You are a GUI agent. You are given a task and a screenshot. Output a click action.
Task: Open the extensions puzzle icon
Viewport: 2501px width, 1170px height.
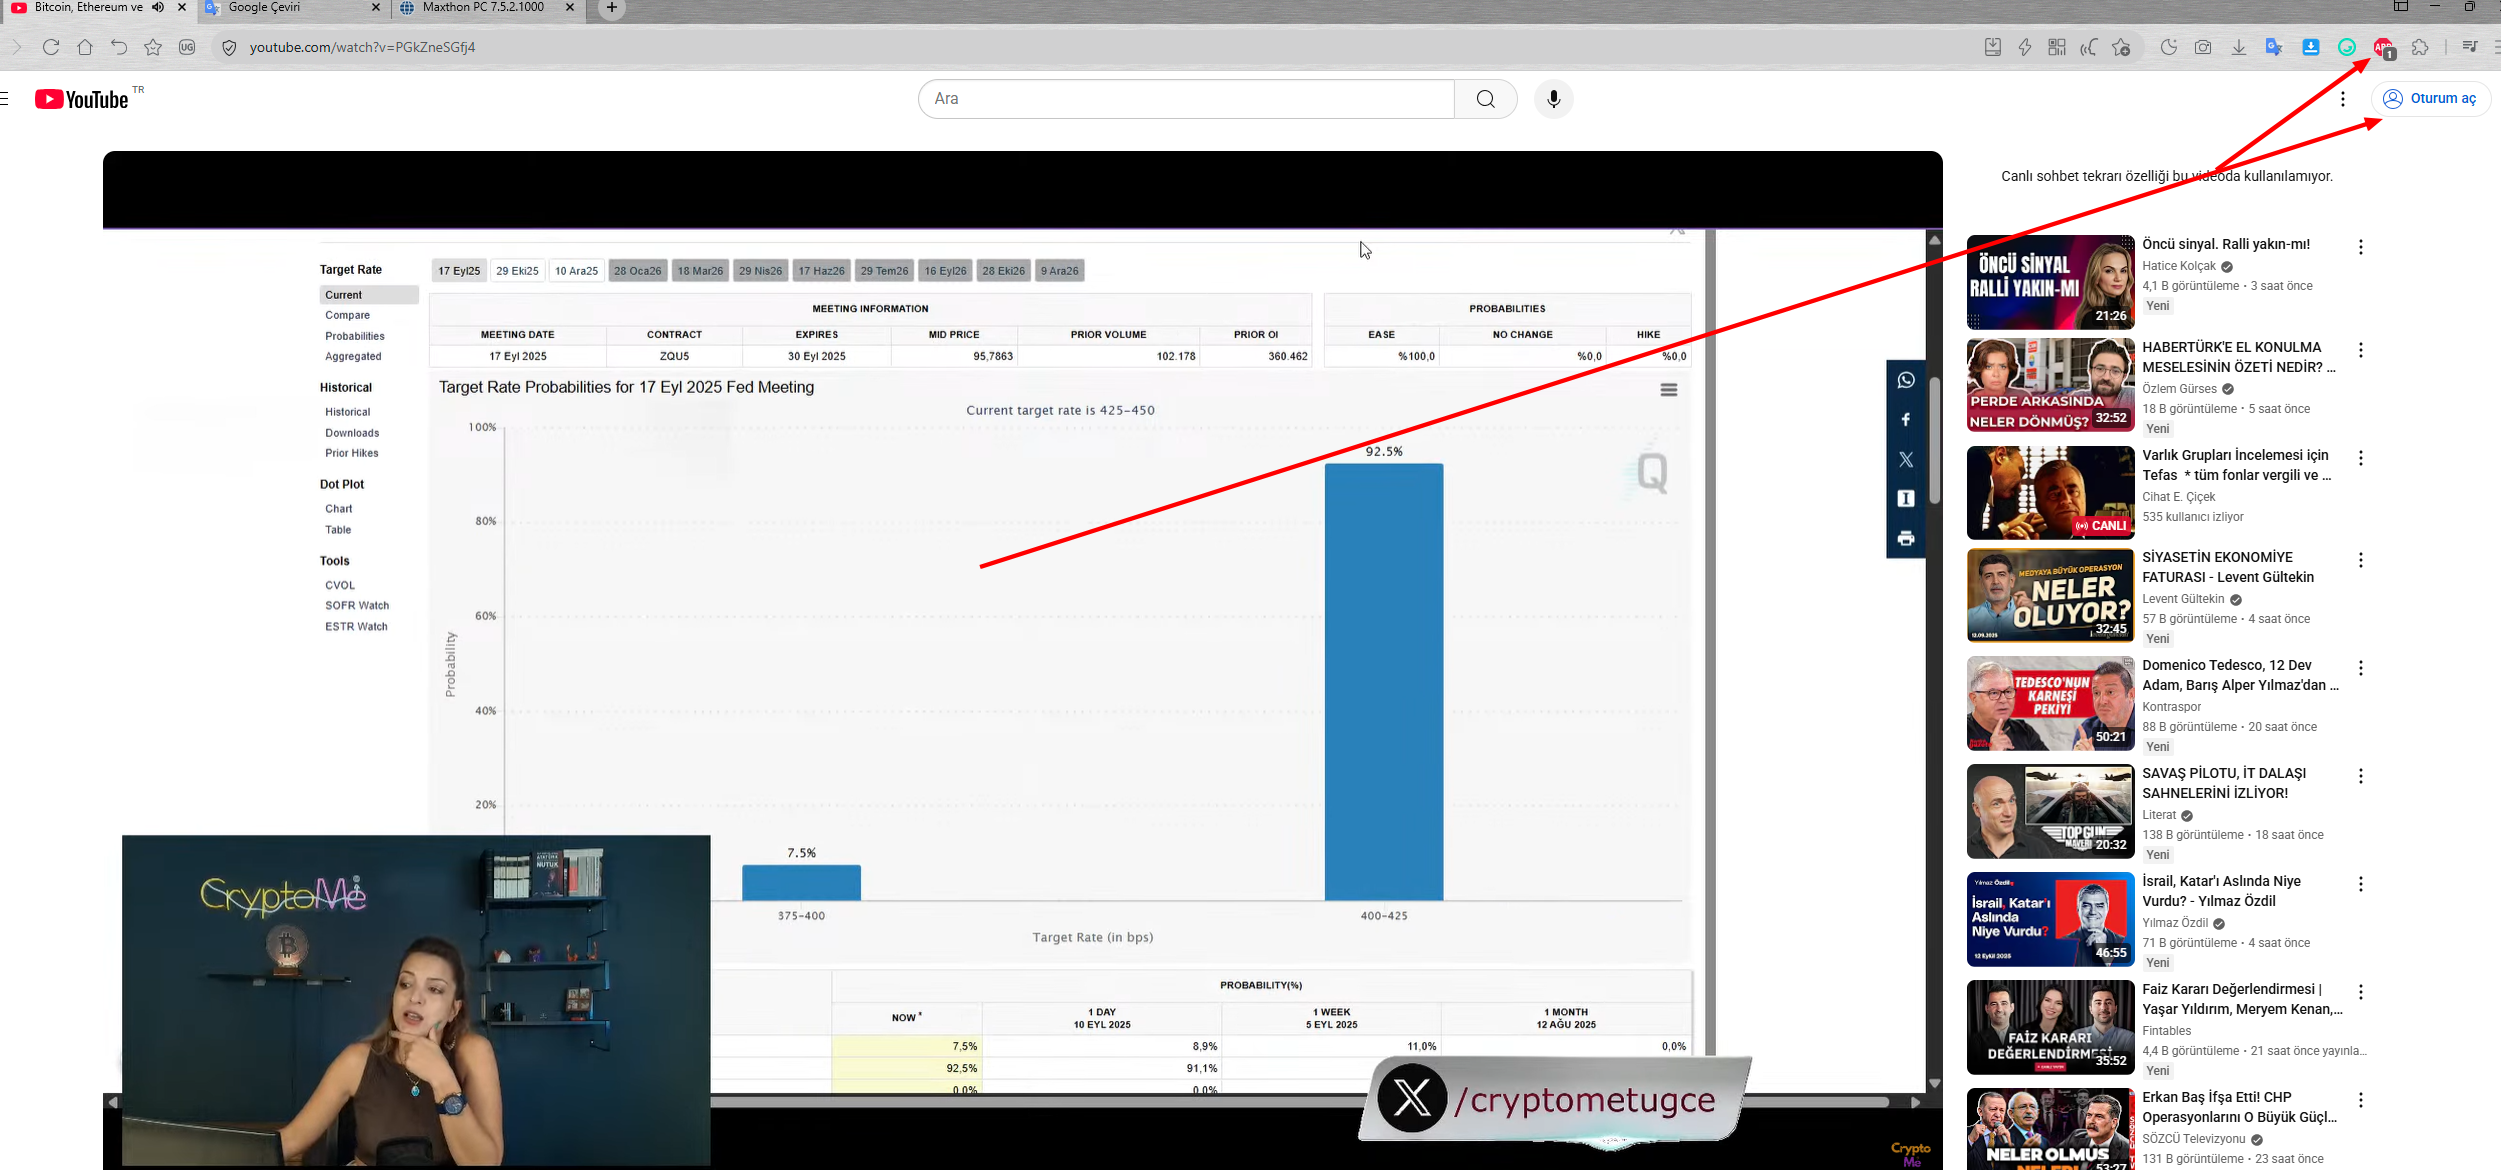click(x=2420, y=47)
